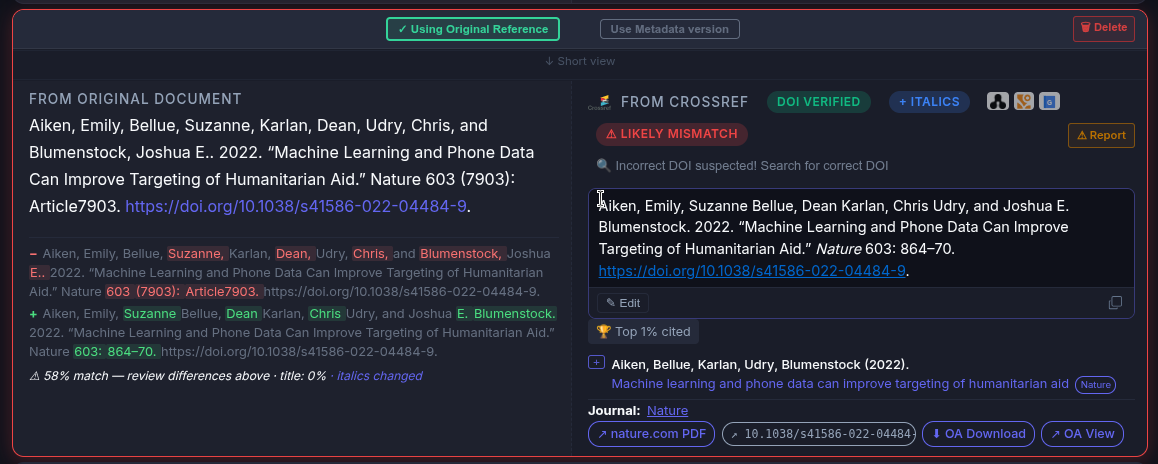
Task: Click the removed text "Suzanne," in diff
Action: pos(197,254)
